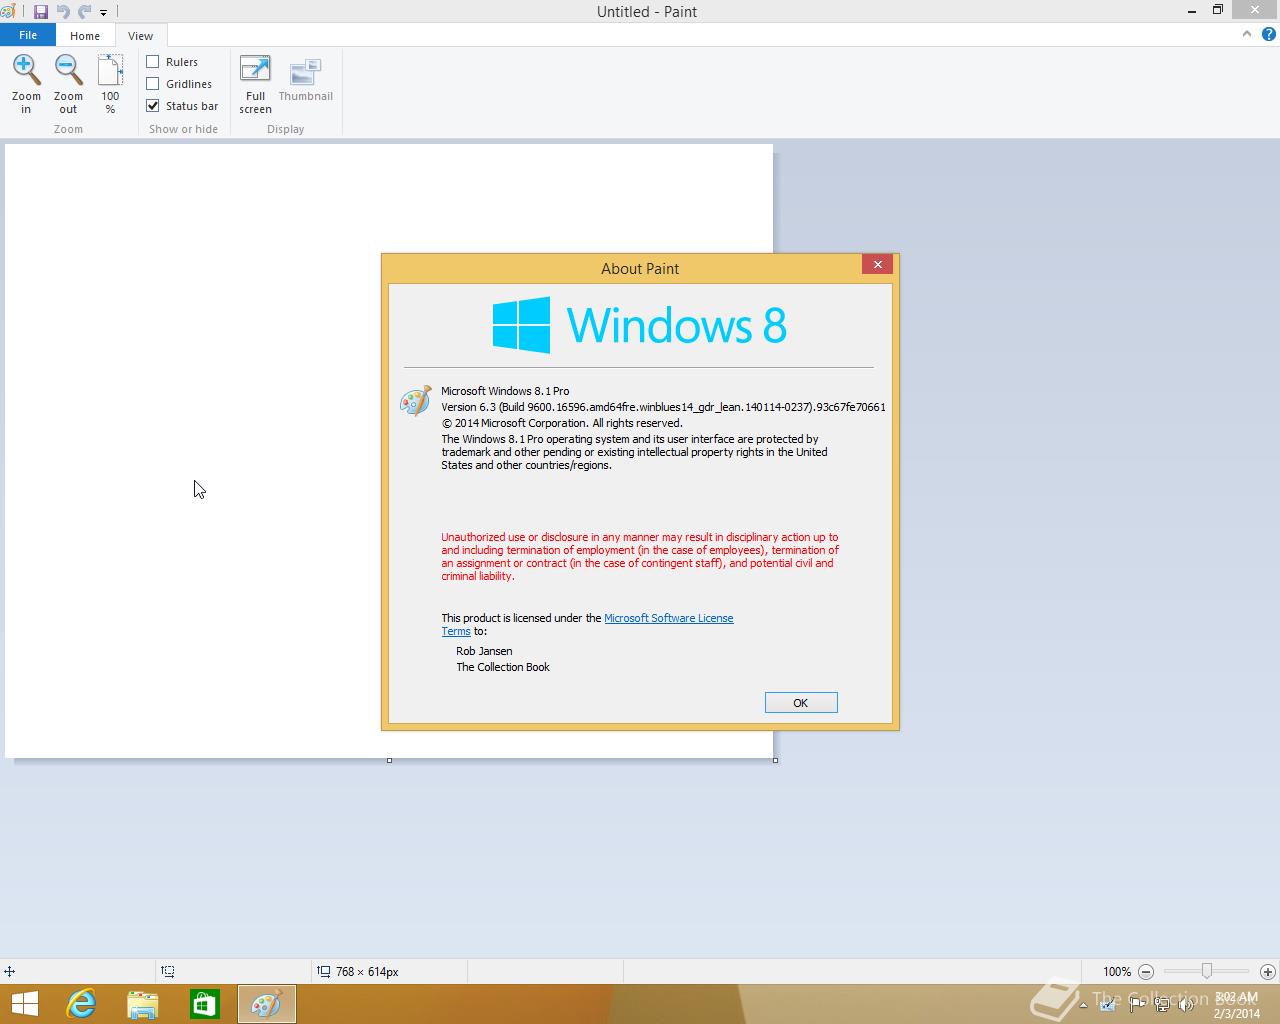Screen dimensions: 1280x1024
Task: Click the Paint taskbar button
Action: click(x=267, y=1004)
